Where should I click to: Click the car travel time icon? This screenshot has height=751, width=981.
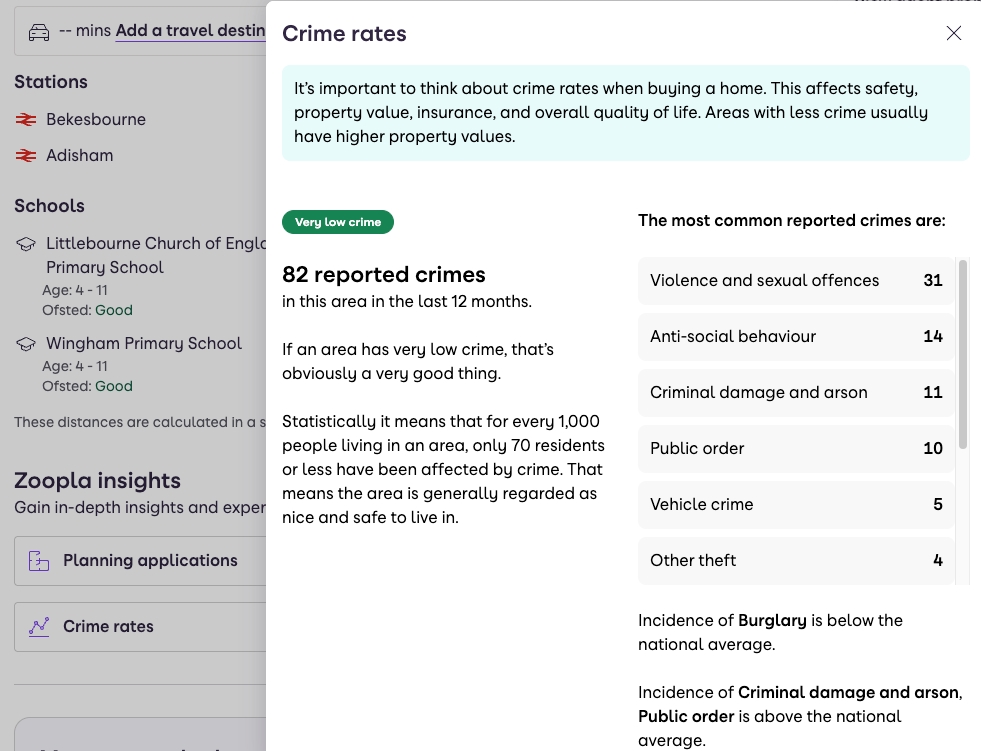(x=39, y=32)
